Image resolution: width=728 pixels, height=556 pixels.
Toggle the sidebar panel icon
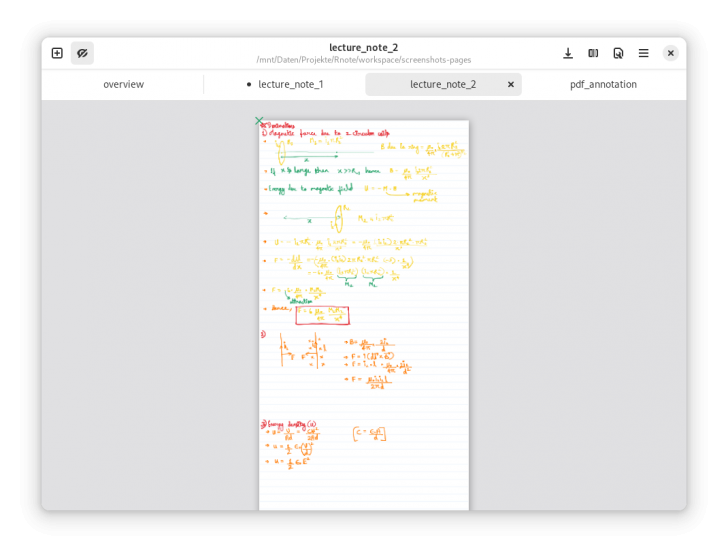pos(593,53)
